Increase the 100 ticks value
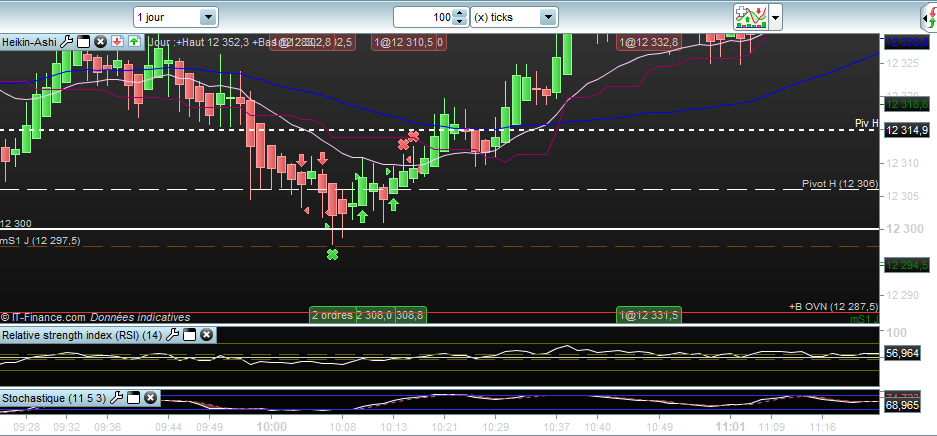 460,13
